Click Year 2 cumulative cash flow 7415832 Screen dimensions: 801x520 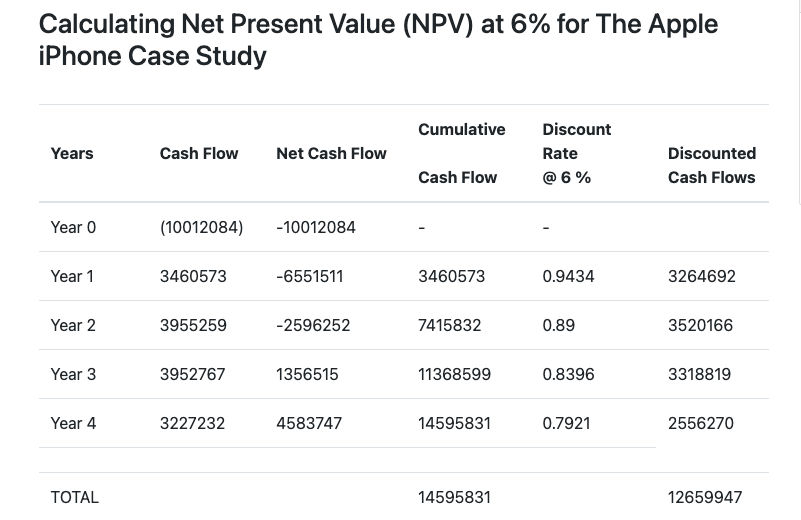pos(450,325)
